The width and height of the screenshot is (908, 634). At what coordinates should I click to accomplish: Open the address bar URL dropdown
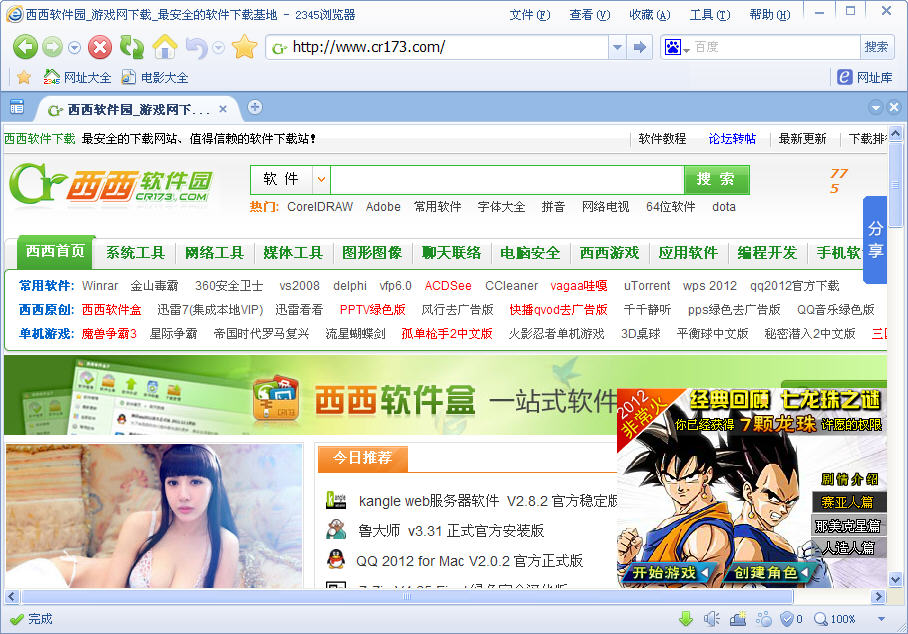(617, 47)
